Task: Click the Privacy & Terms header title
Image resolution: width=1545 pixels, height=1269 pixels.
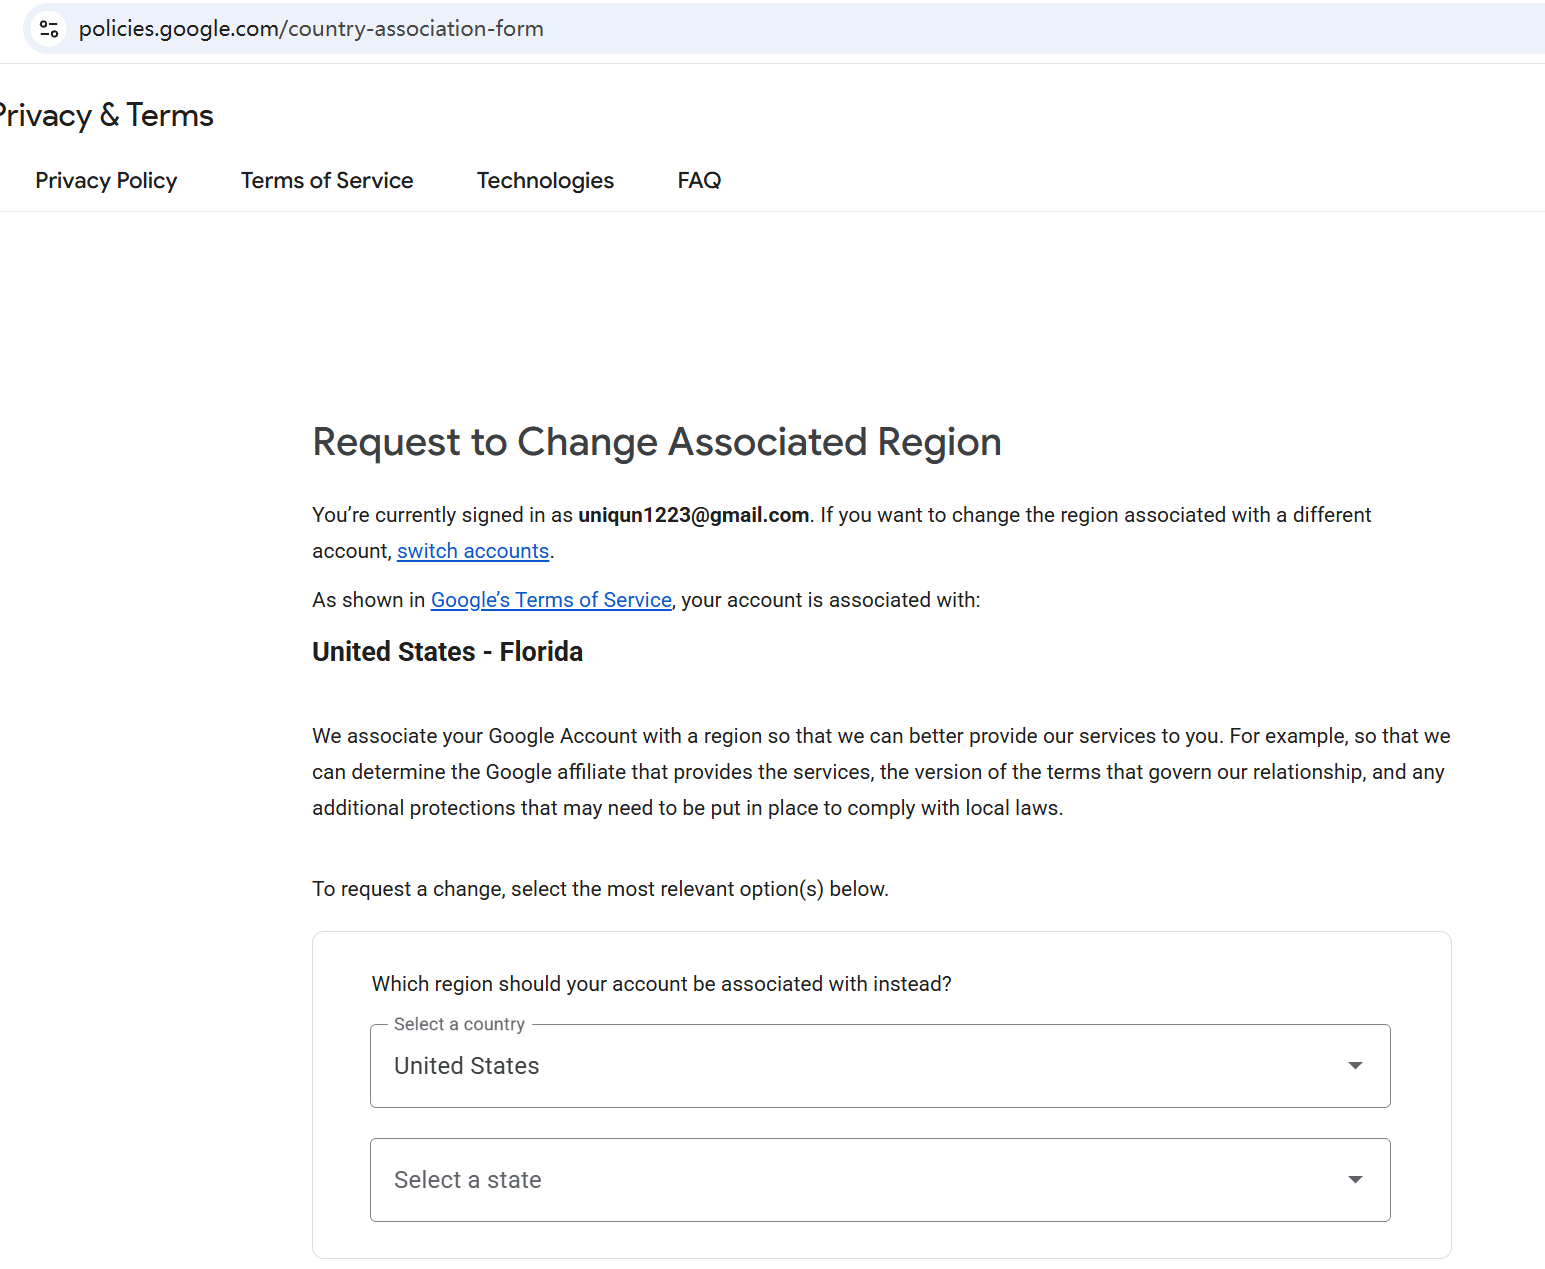Action: (x=105, y=116)
